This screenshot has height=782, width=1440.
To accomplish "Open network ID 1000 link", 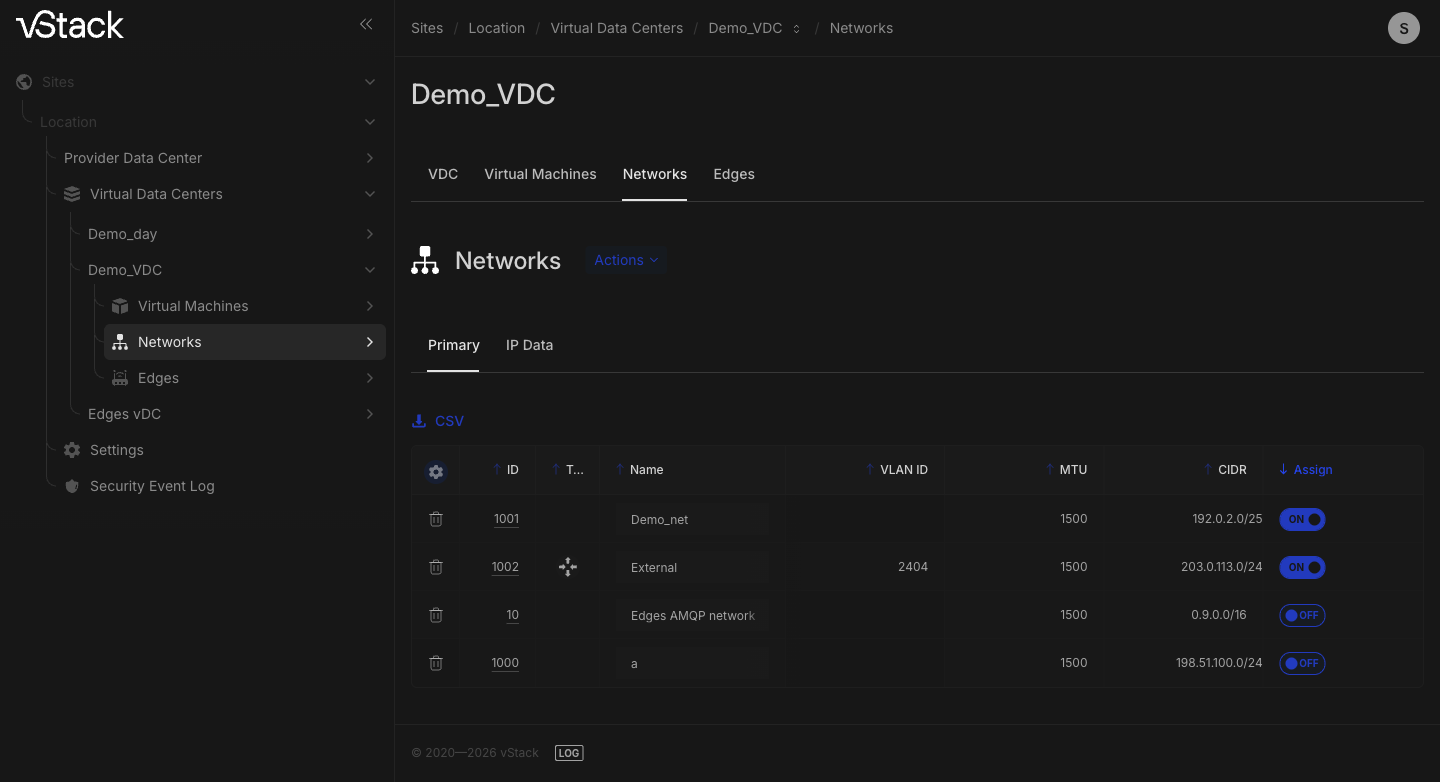I will pos(505,663).
